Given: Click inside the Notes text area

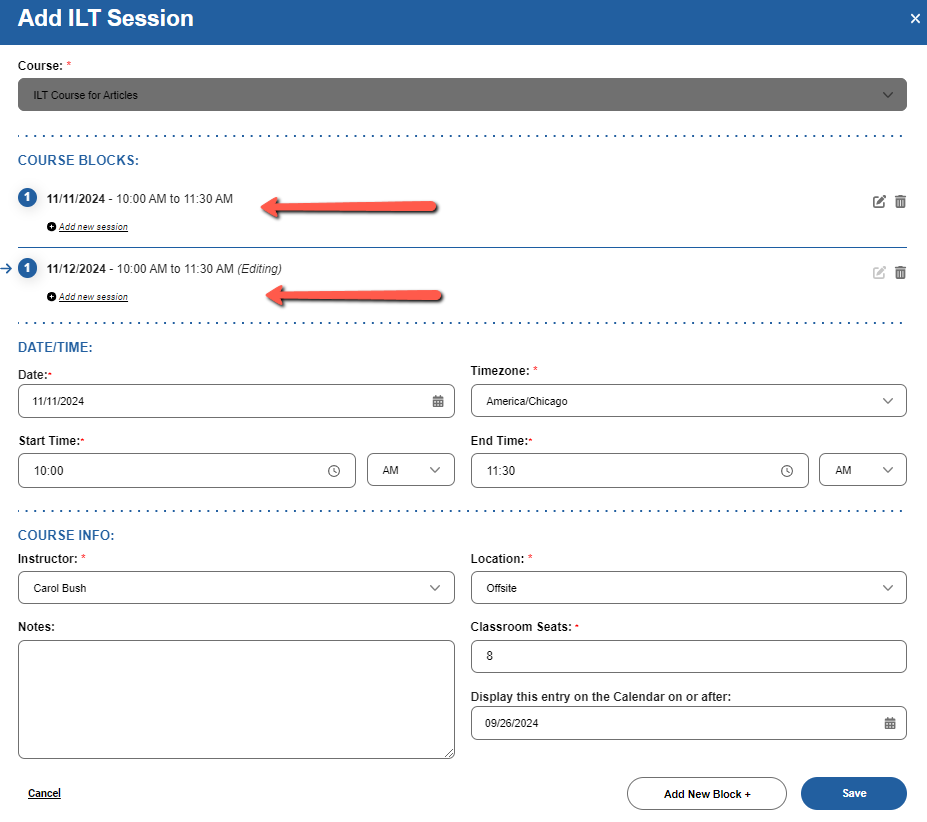Looking at the screenshot, I should 236,698.
